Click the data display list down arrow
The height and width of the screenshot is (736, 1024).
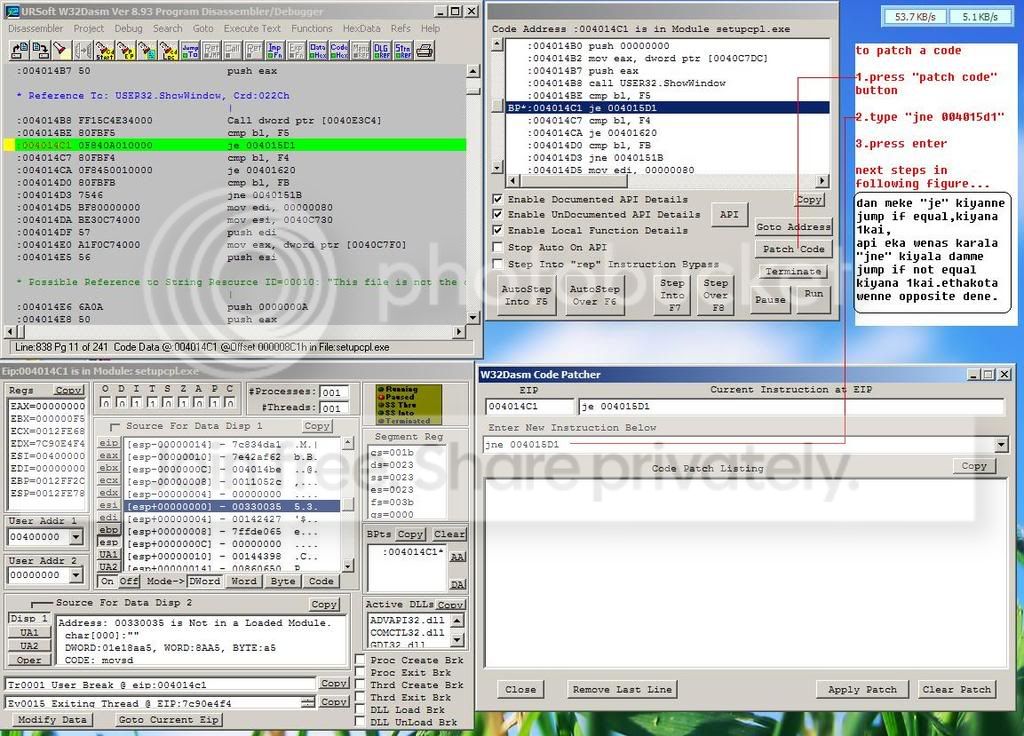pos(348,566)
